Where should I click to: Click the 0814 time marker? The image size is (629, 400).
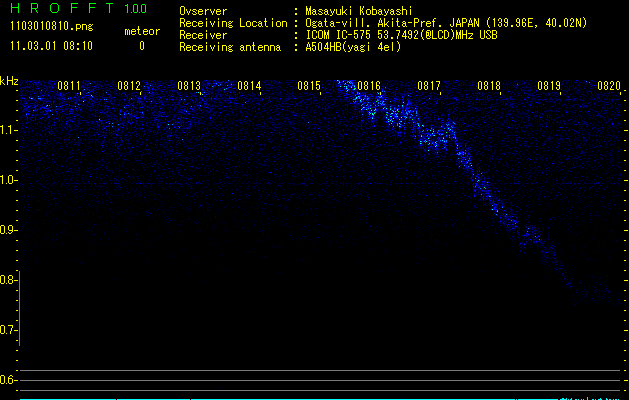249,86
